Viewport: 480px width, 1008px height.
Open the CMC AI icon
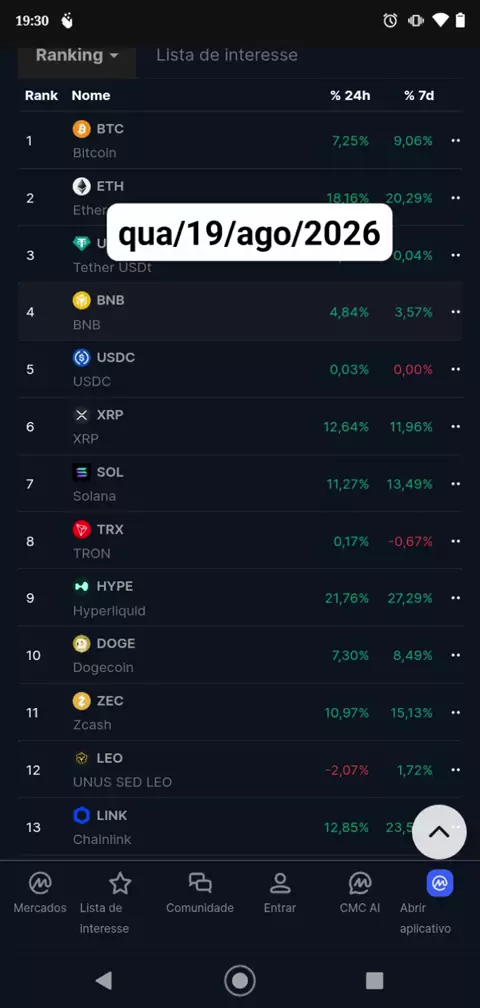pyautogui.click(x=360, y=883)
